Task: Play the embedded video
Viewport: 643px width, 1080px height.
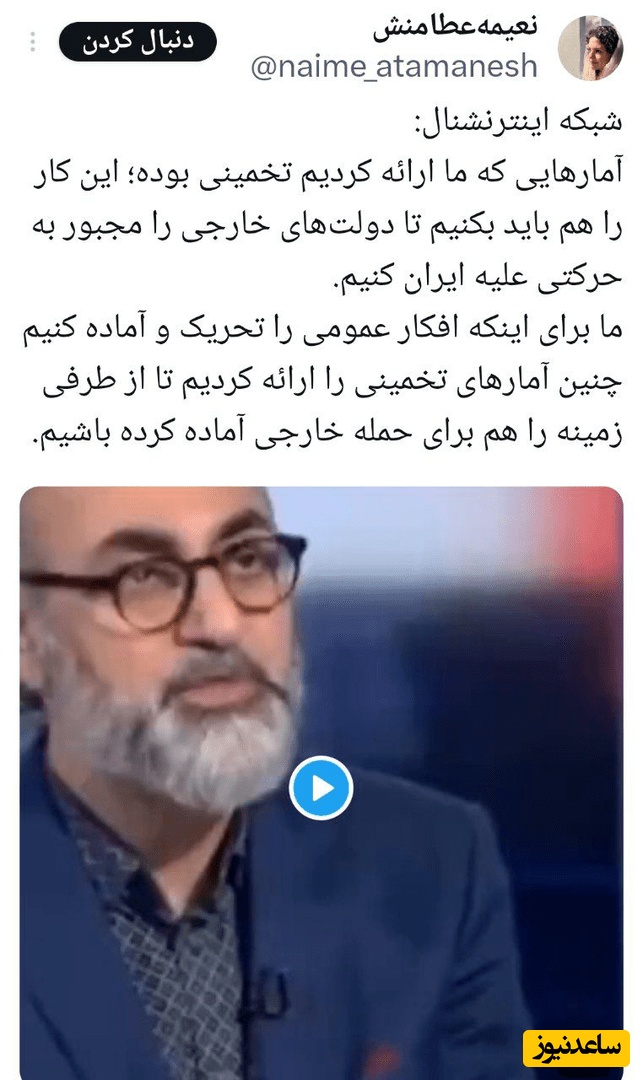Action: pos(321,788)
